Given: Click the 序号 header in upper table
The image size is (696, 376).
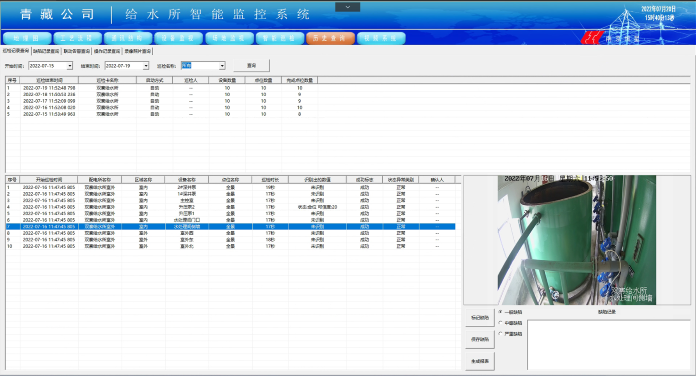Looking at the screenshot, I should [12, 80].
